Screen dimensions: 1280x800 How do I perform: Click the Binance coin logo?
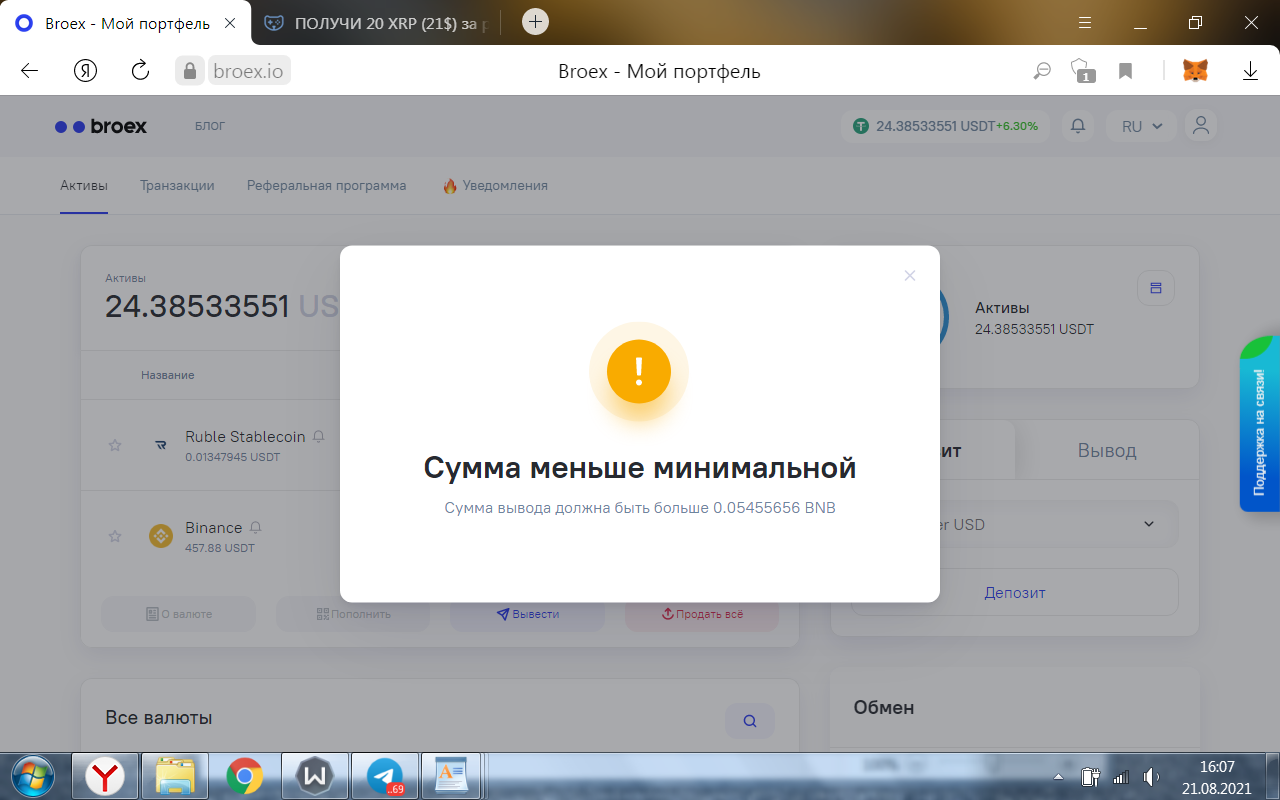[x=161, y=536]
